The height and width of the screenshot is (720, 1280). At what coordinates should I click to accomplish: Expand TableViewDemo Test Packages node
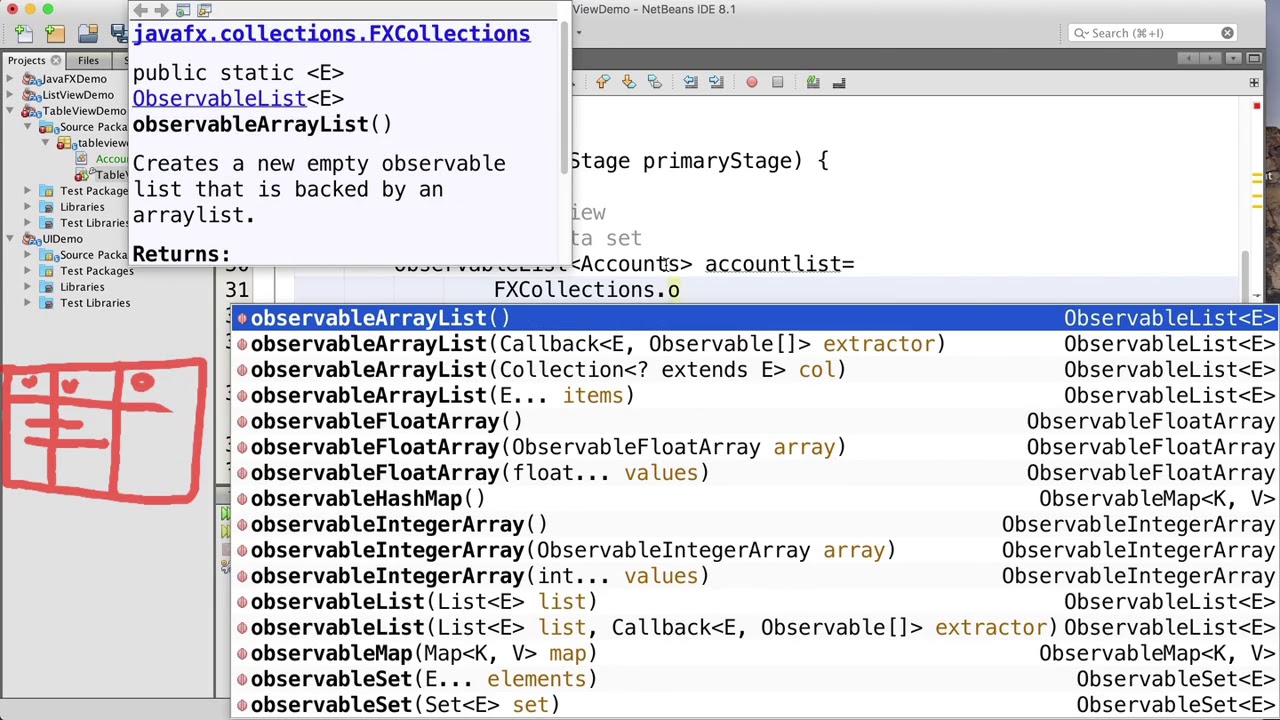28,191
